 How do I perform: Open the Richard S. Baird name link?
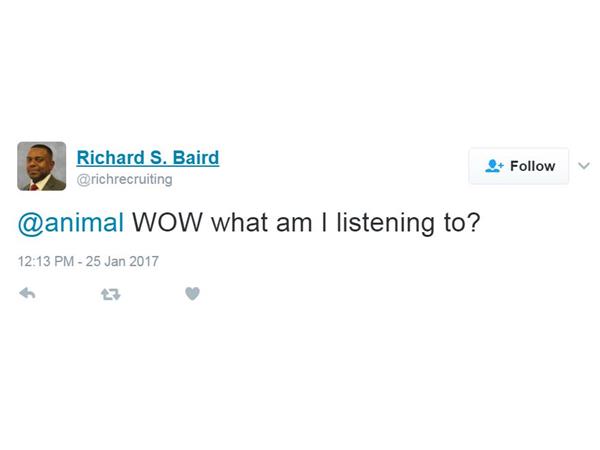click(147, 157)
